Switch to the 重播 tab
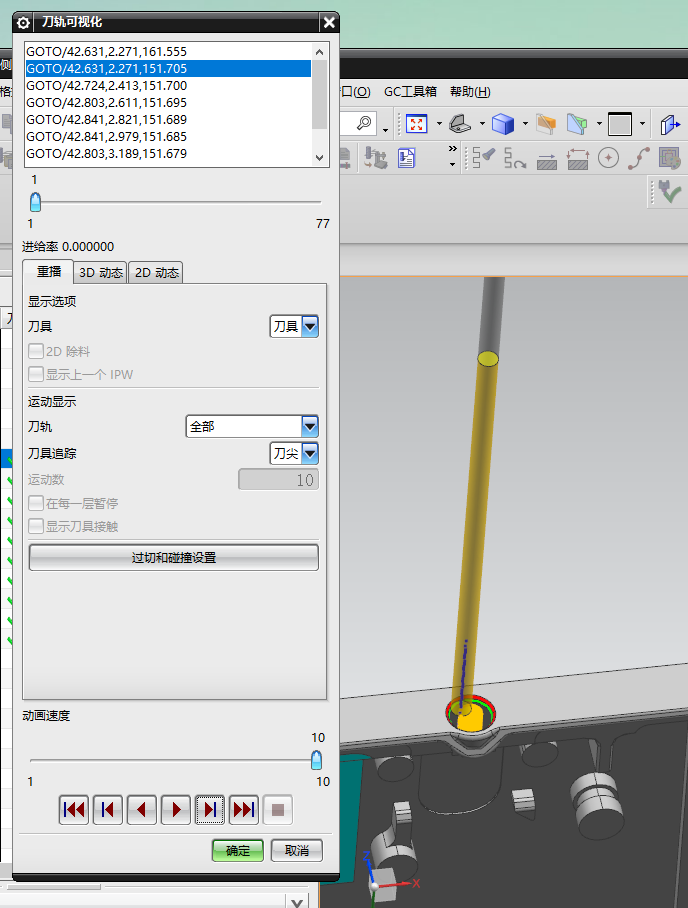Screen dimensions: 688x908 pyautogui.click(x=49, y=272)
